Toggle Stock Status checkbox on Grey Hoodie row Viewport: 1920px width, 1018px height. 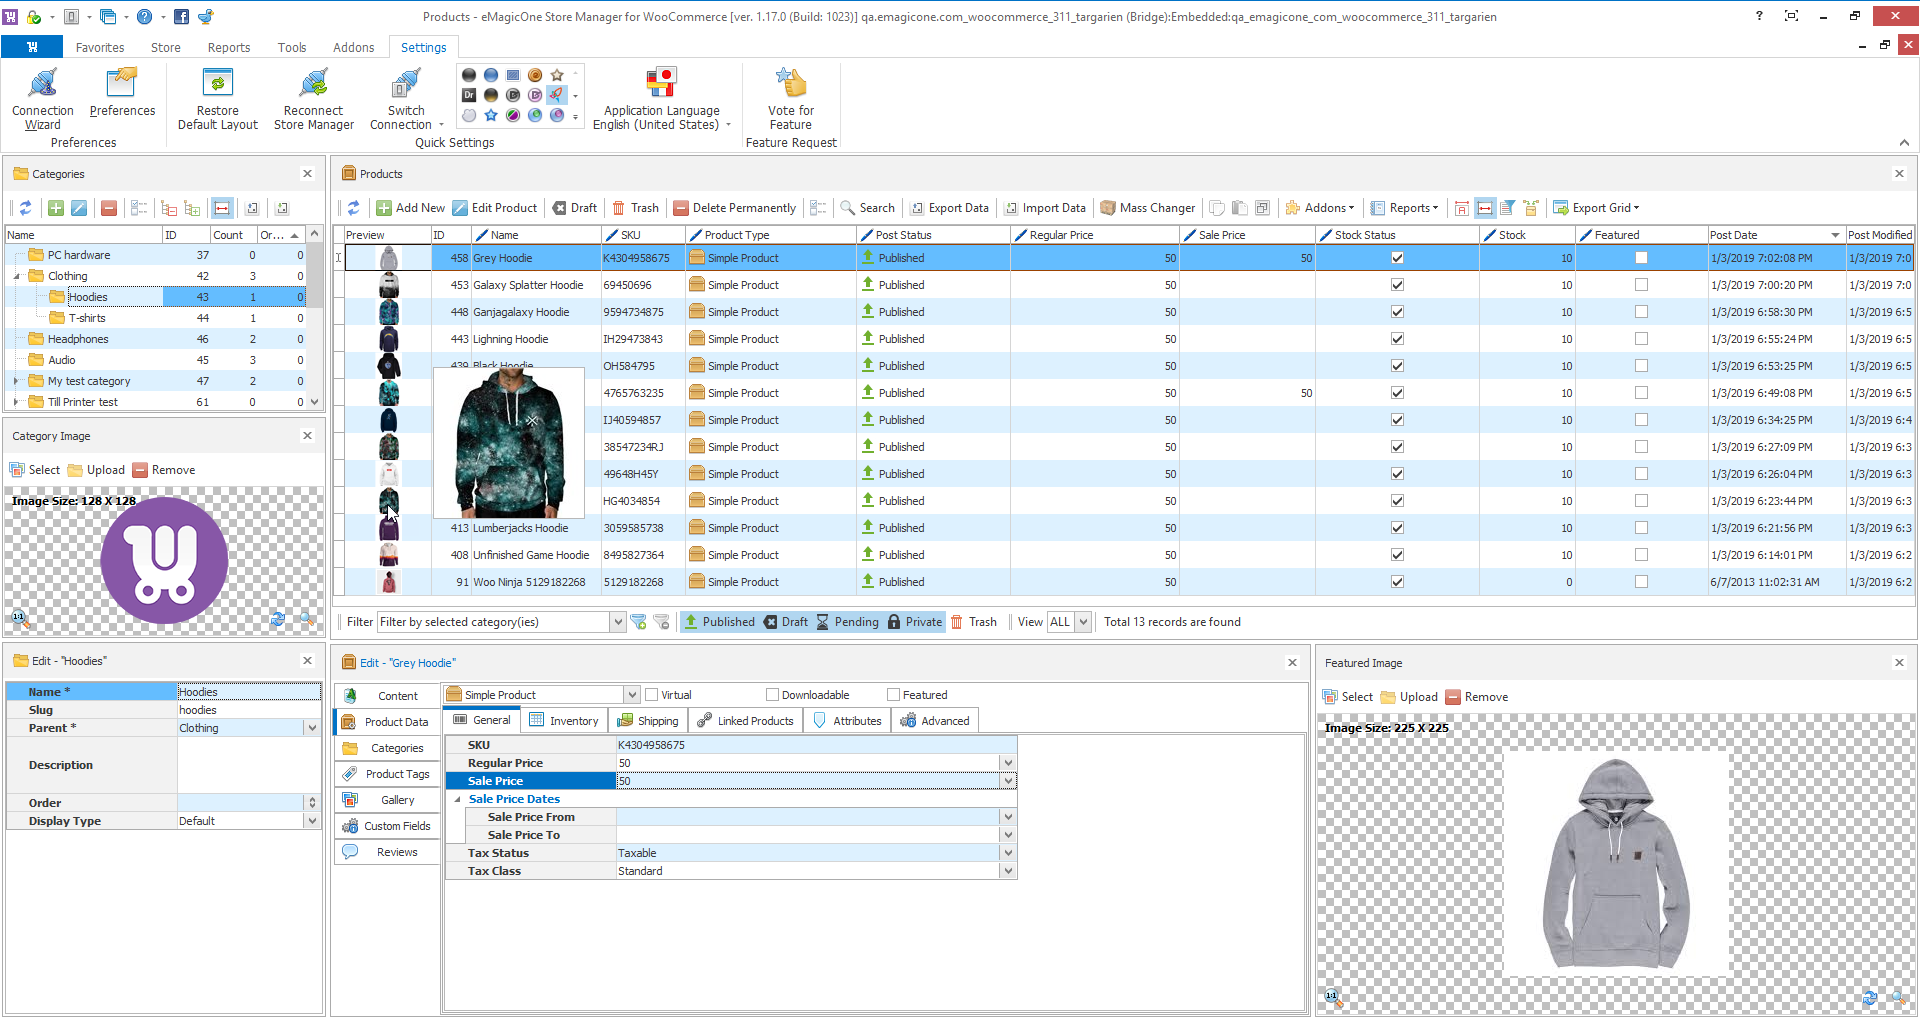(1397, 257)
